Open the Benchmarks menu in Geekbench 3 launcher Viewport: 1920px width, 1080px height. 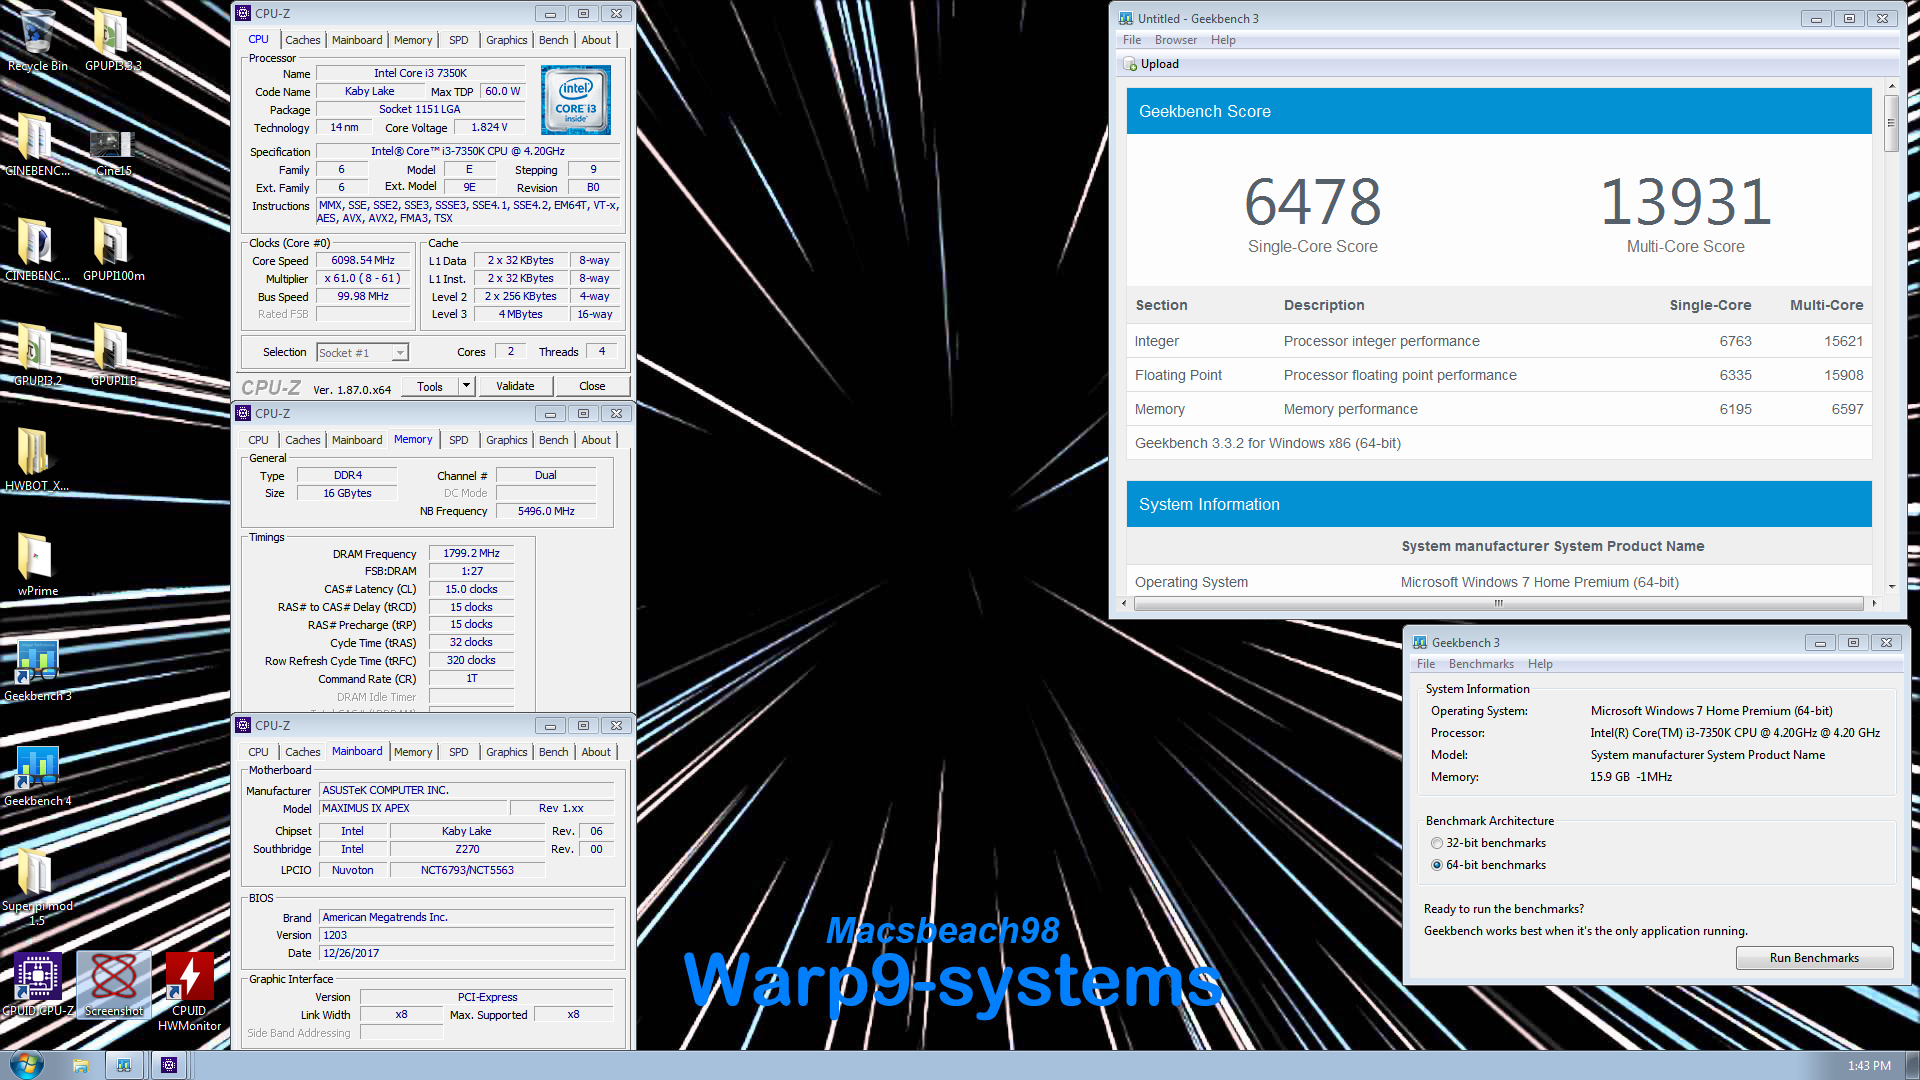pyautogui.click(x=1481, y=664)
